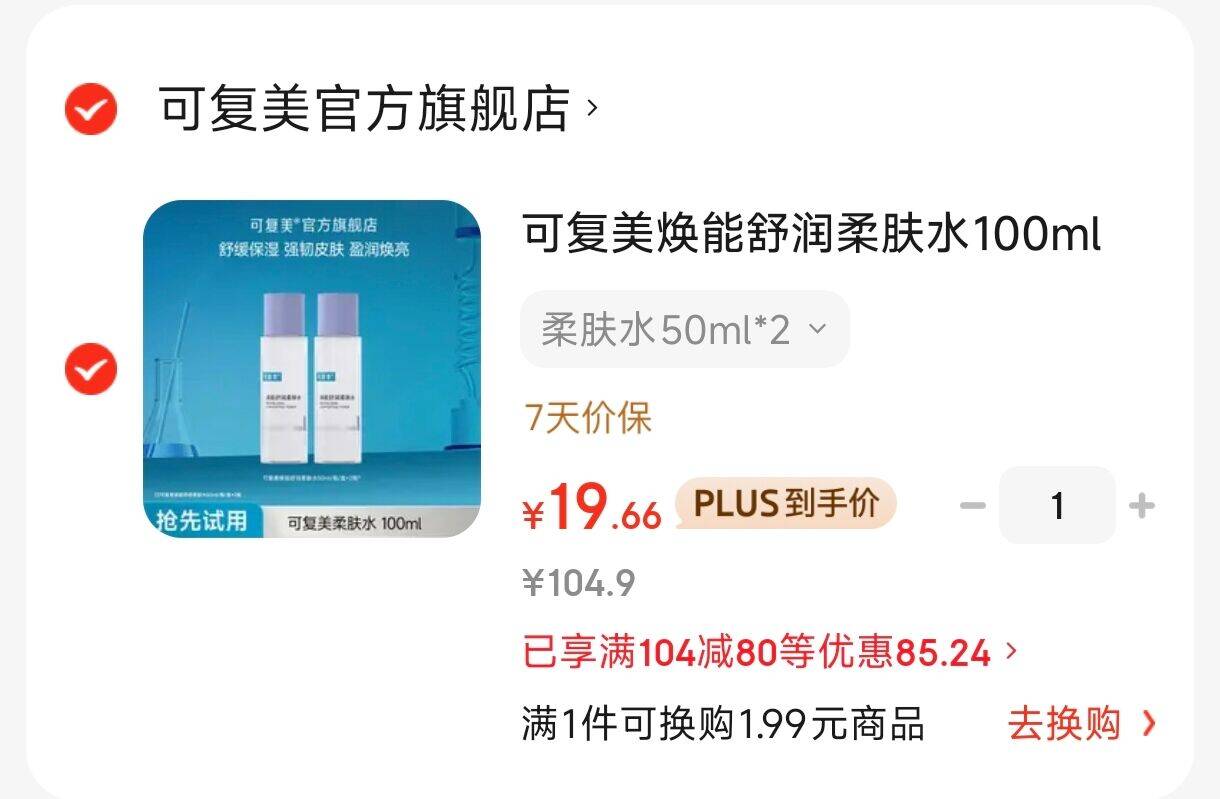
Task: Open the 可复美官方旗舰店 store page
Action: click(x=364, y=108)
